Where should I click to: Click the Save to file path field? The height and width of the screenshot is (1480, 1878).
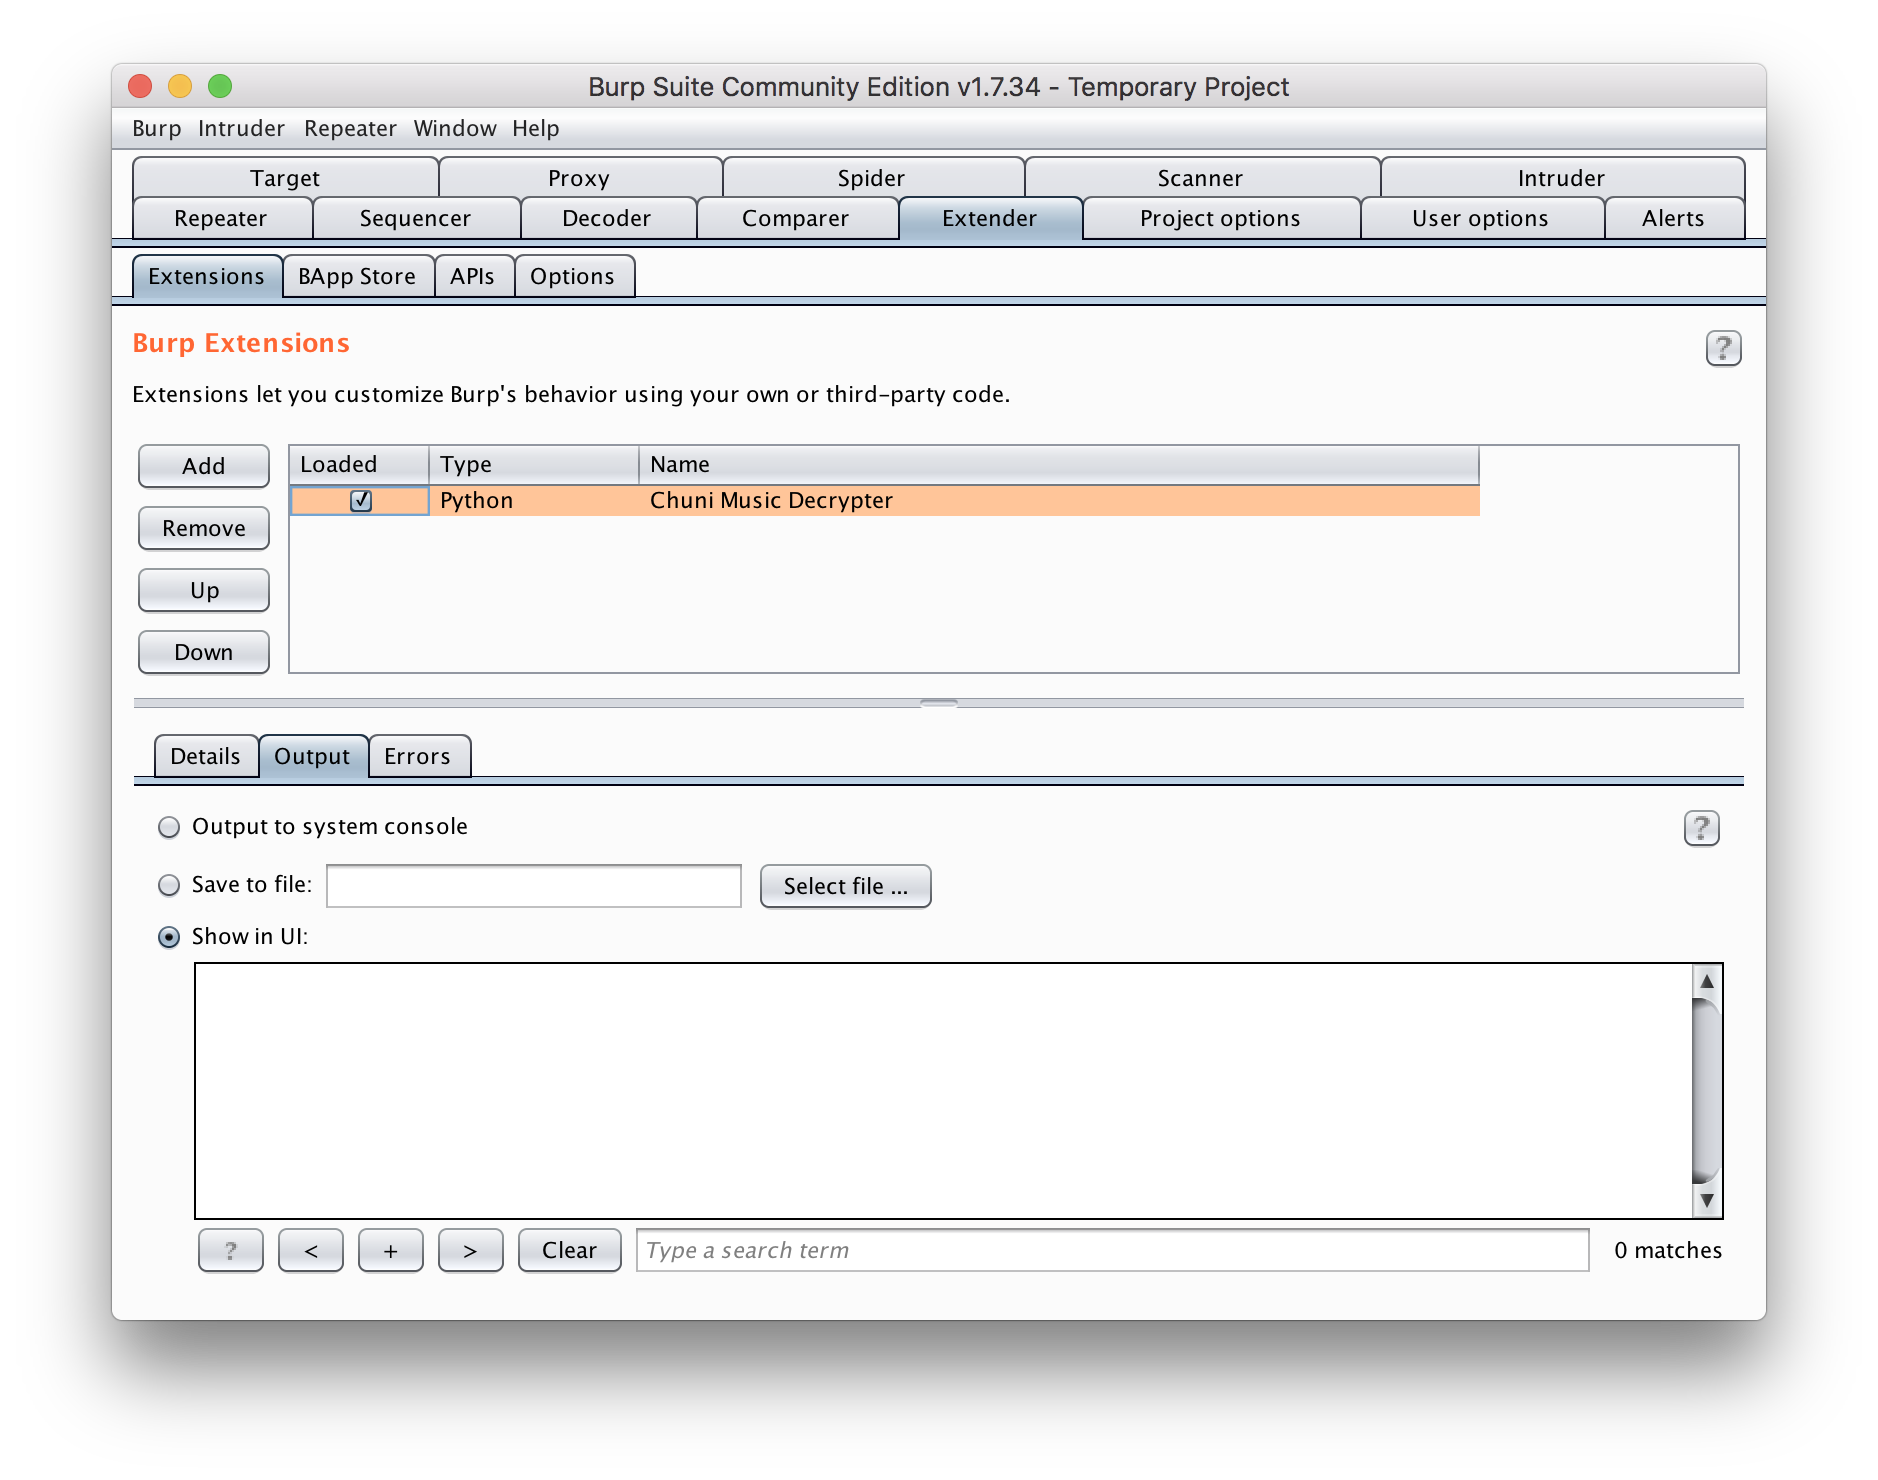(534, 886)
